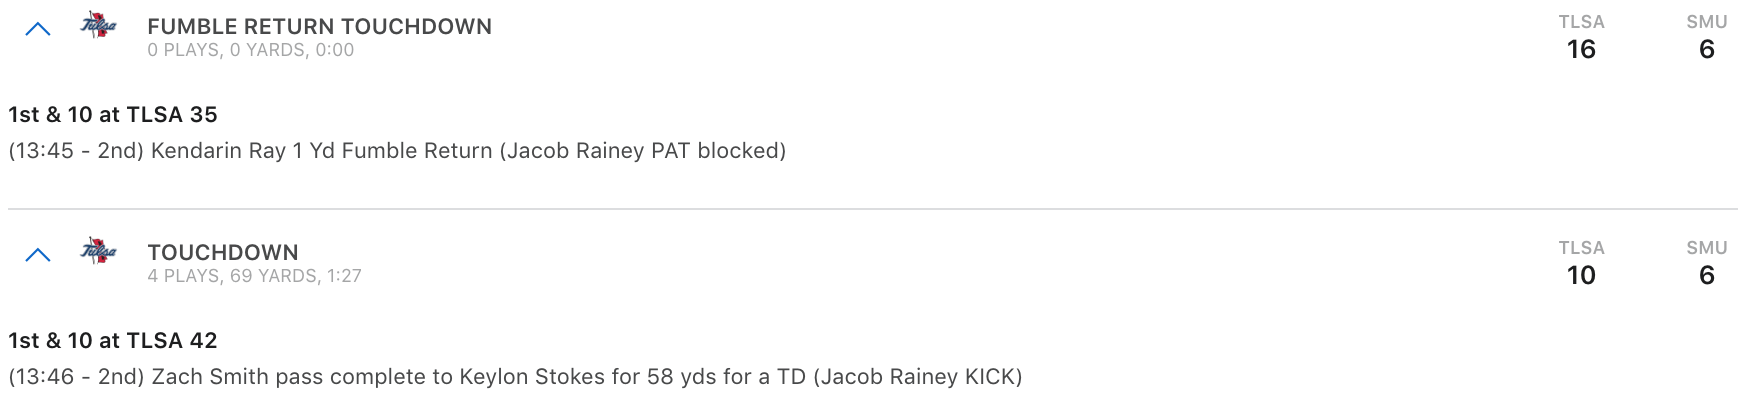Click the 1st & 10 at TLSA 42 line
The width and height of the screenshot is (1738, 404).
coord(113,341)
